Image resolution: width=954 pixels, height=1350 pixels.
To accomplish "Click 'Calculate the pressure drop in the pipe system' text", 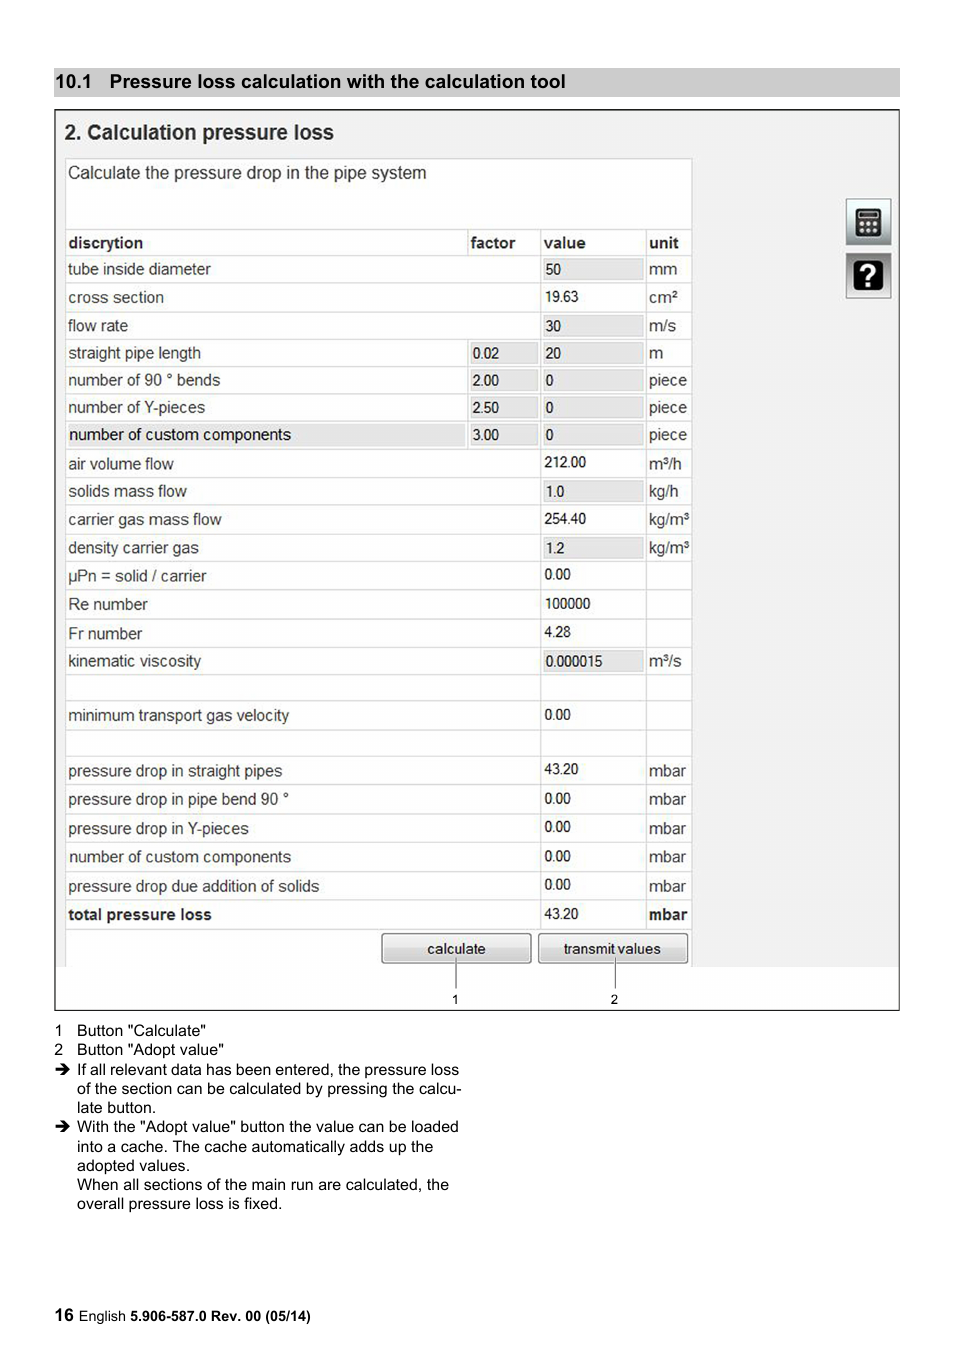I will (247, 173).
